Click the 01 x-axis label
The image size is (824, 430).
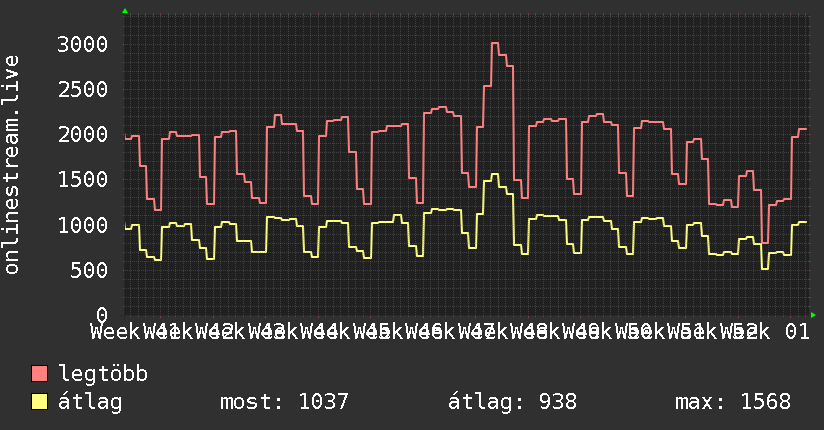[x=797, y=332]
